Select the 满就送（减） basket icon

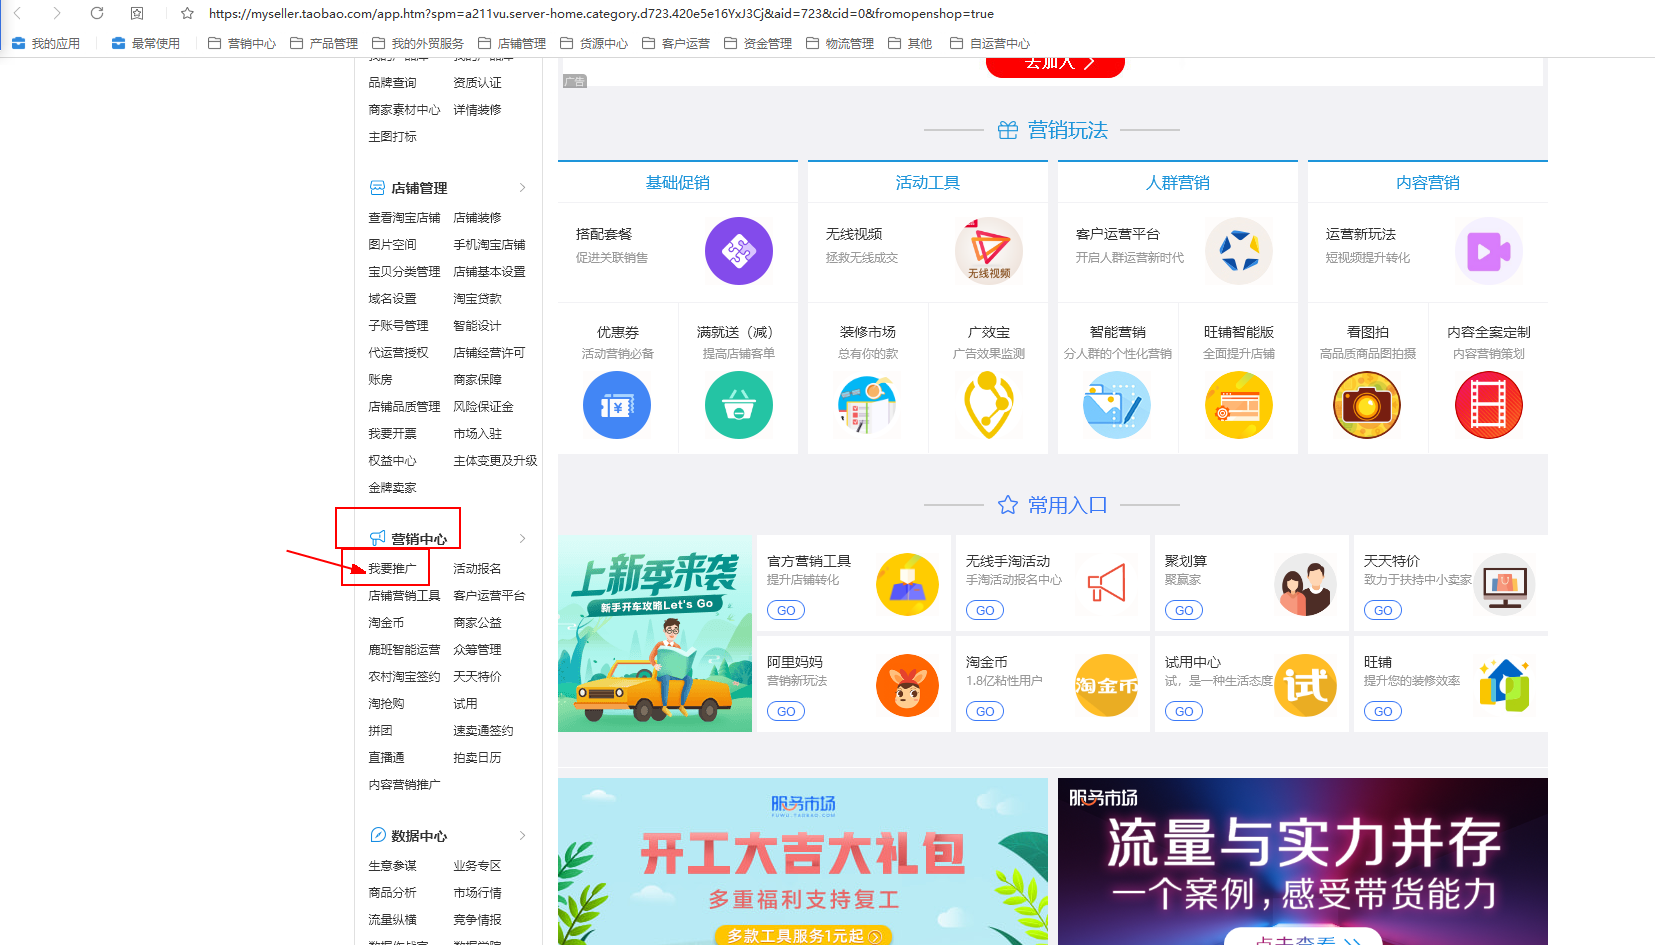pyautogui.click(x=738, y=405)
